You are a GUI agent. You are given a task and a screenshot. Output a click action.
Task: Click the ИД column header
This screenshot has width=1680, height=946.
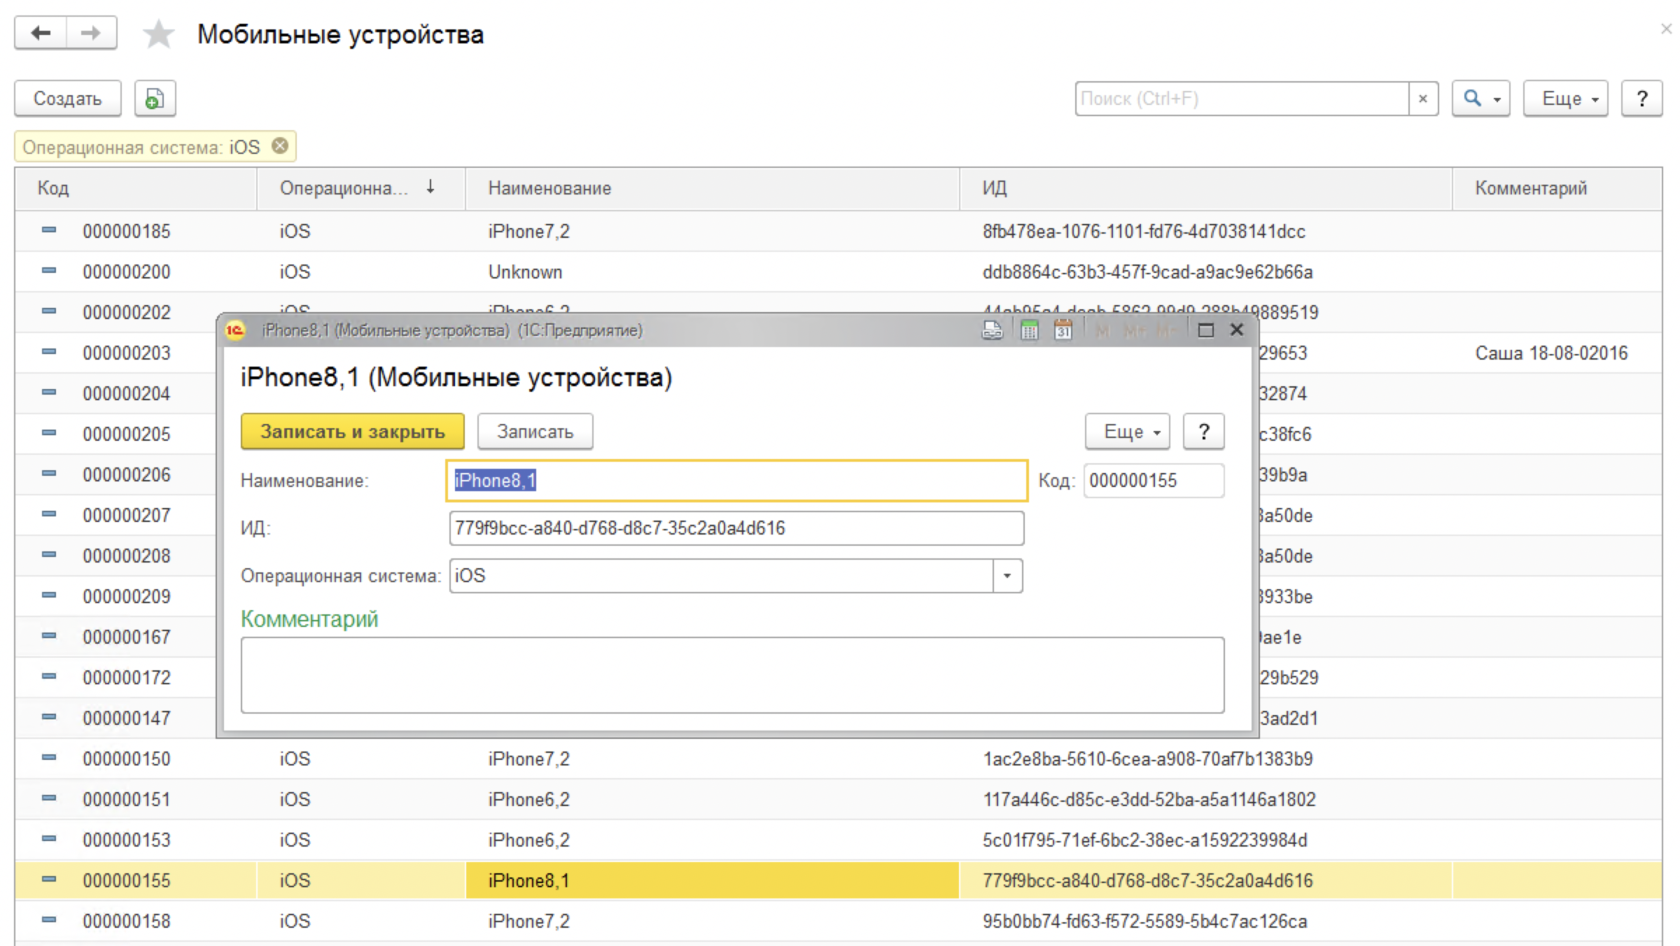coord(1205,188)
